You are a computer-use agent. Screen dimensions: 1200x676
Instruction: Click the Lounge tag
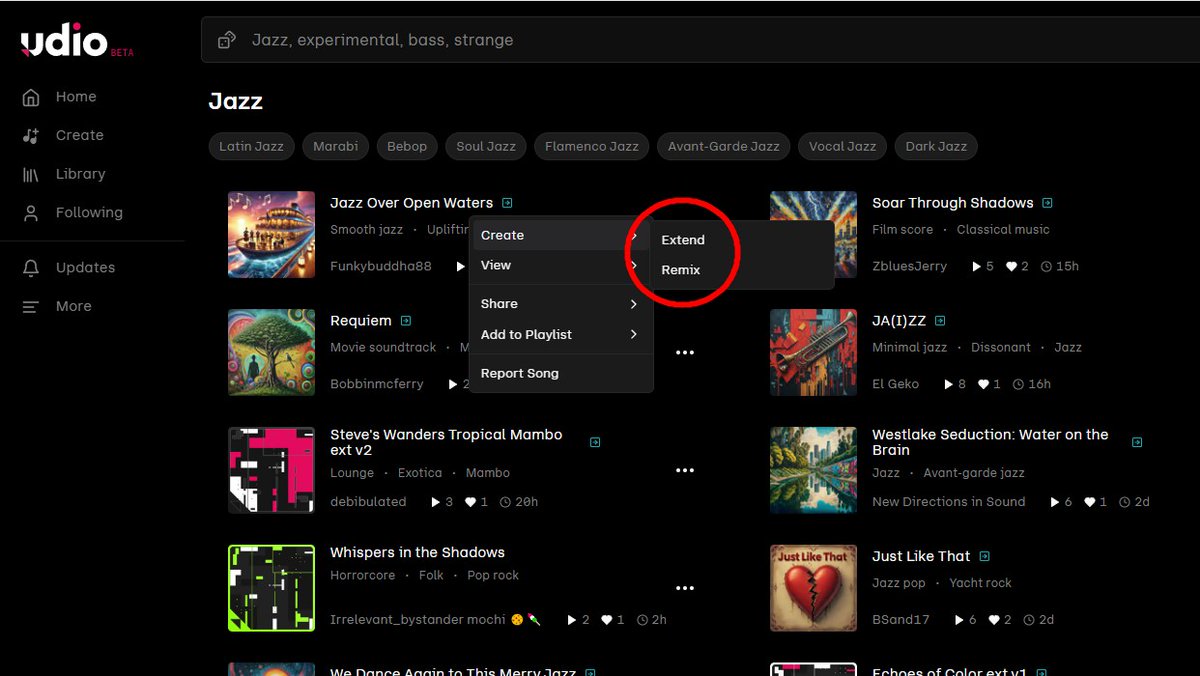(x=352, y=473)
